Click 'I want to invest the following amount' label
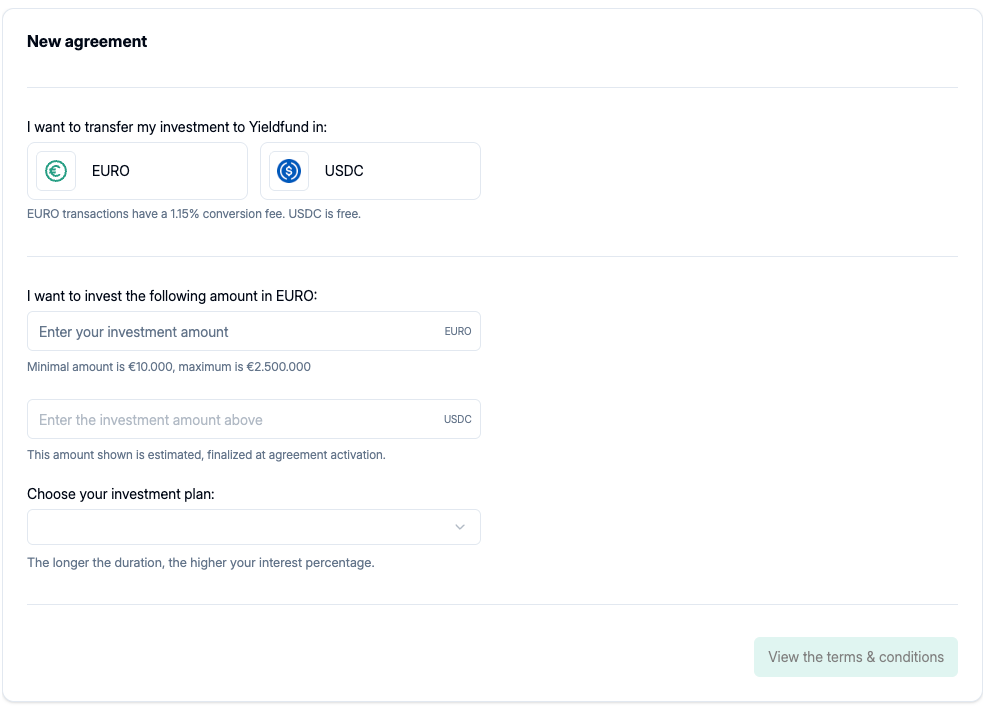The width and height of the screenshot is (991, 712). [x=172, y=296]
